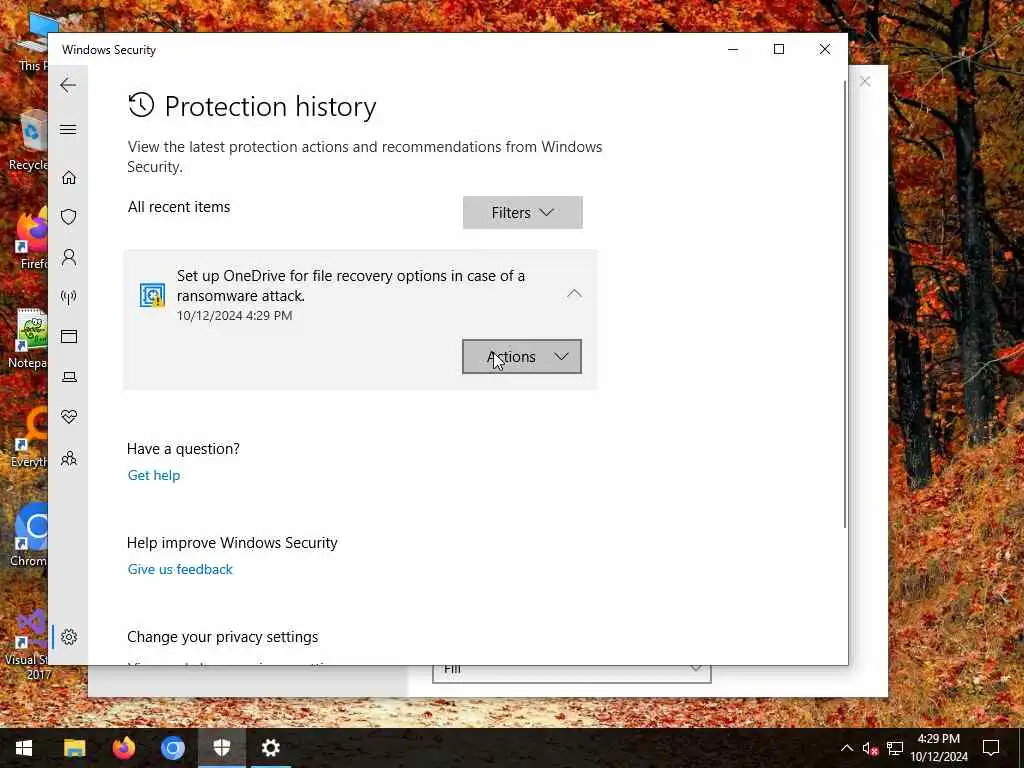
Task: Click the Give us feedback link
Action: [x=180, y=569]
